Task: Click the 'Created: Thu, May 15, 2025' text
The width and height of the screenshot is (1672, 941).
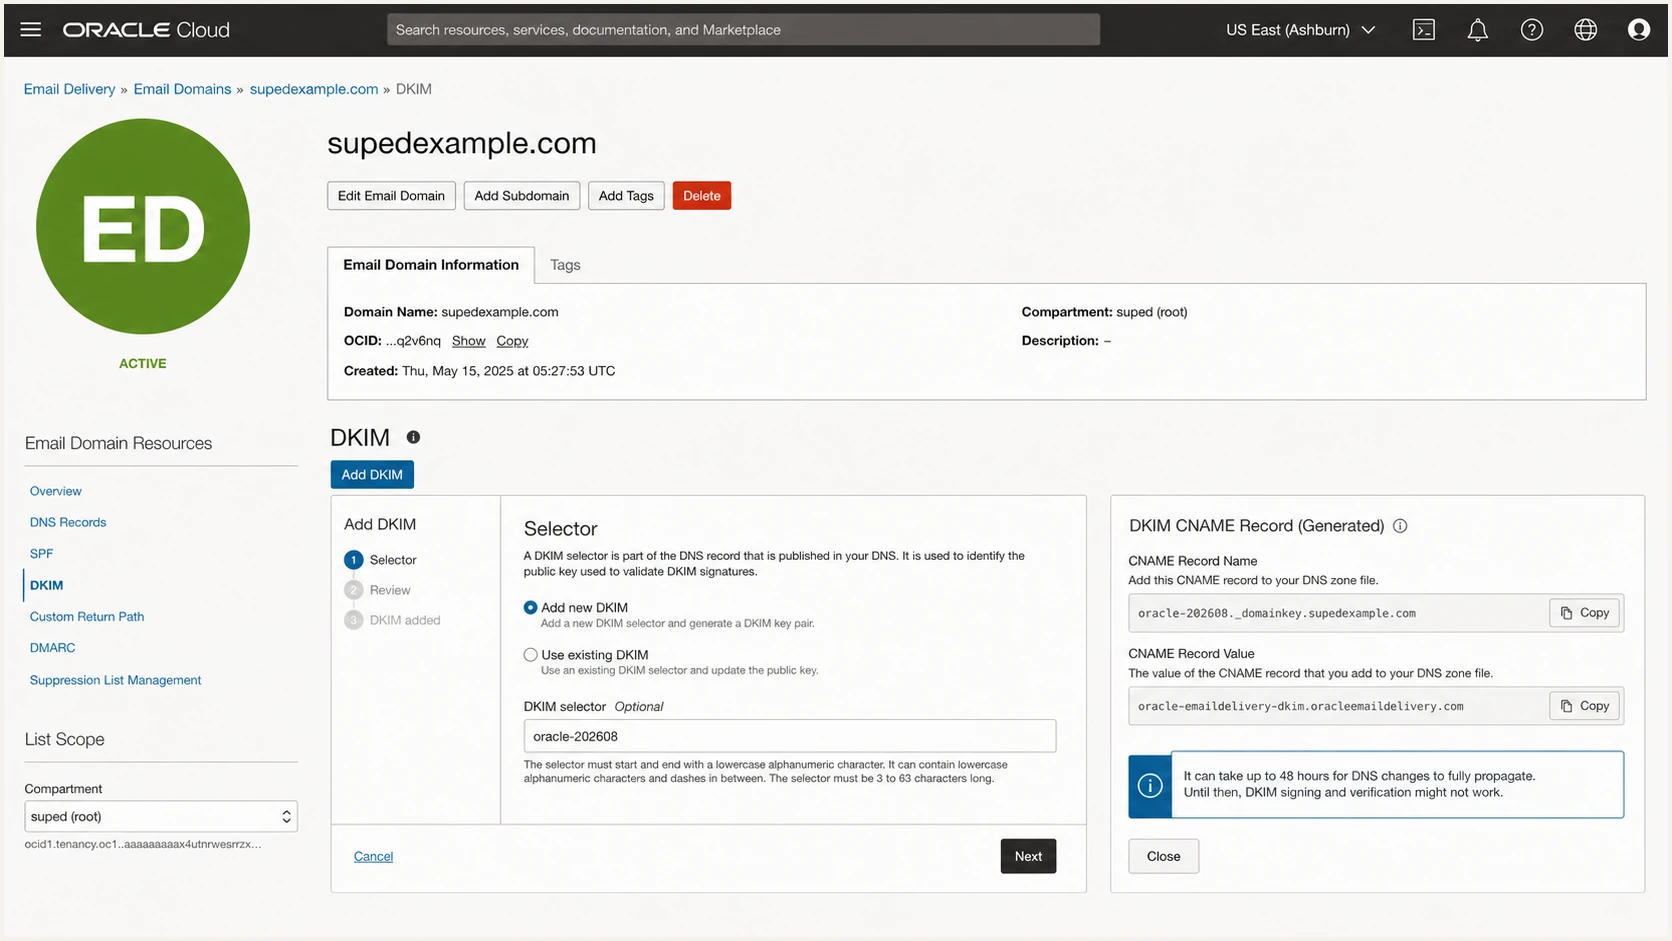Action: click(479, 371)
